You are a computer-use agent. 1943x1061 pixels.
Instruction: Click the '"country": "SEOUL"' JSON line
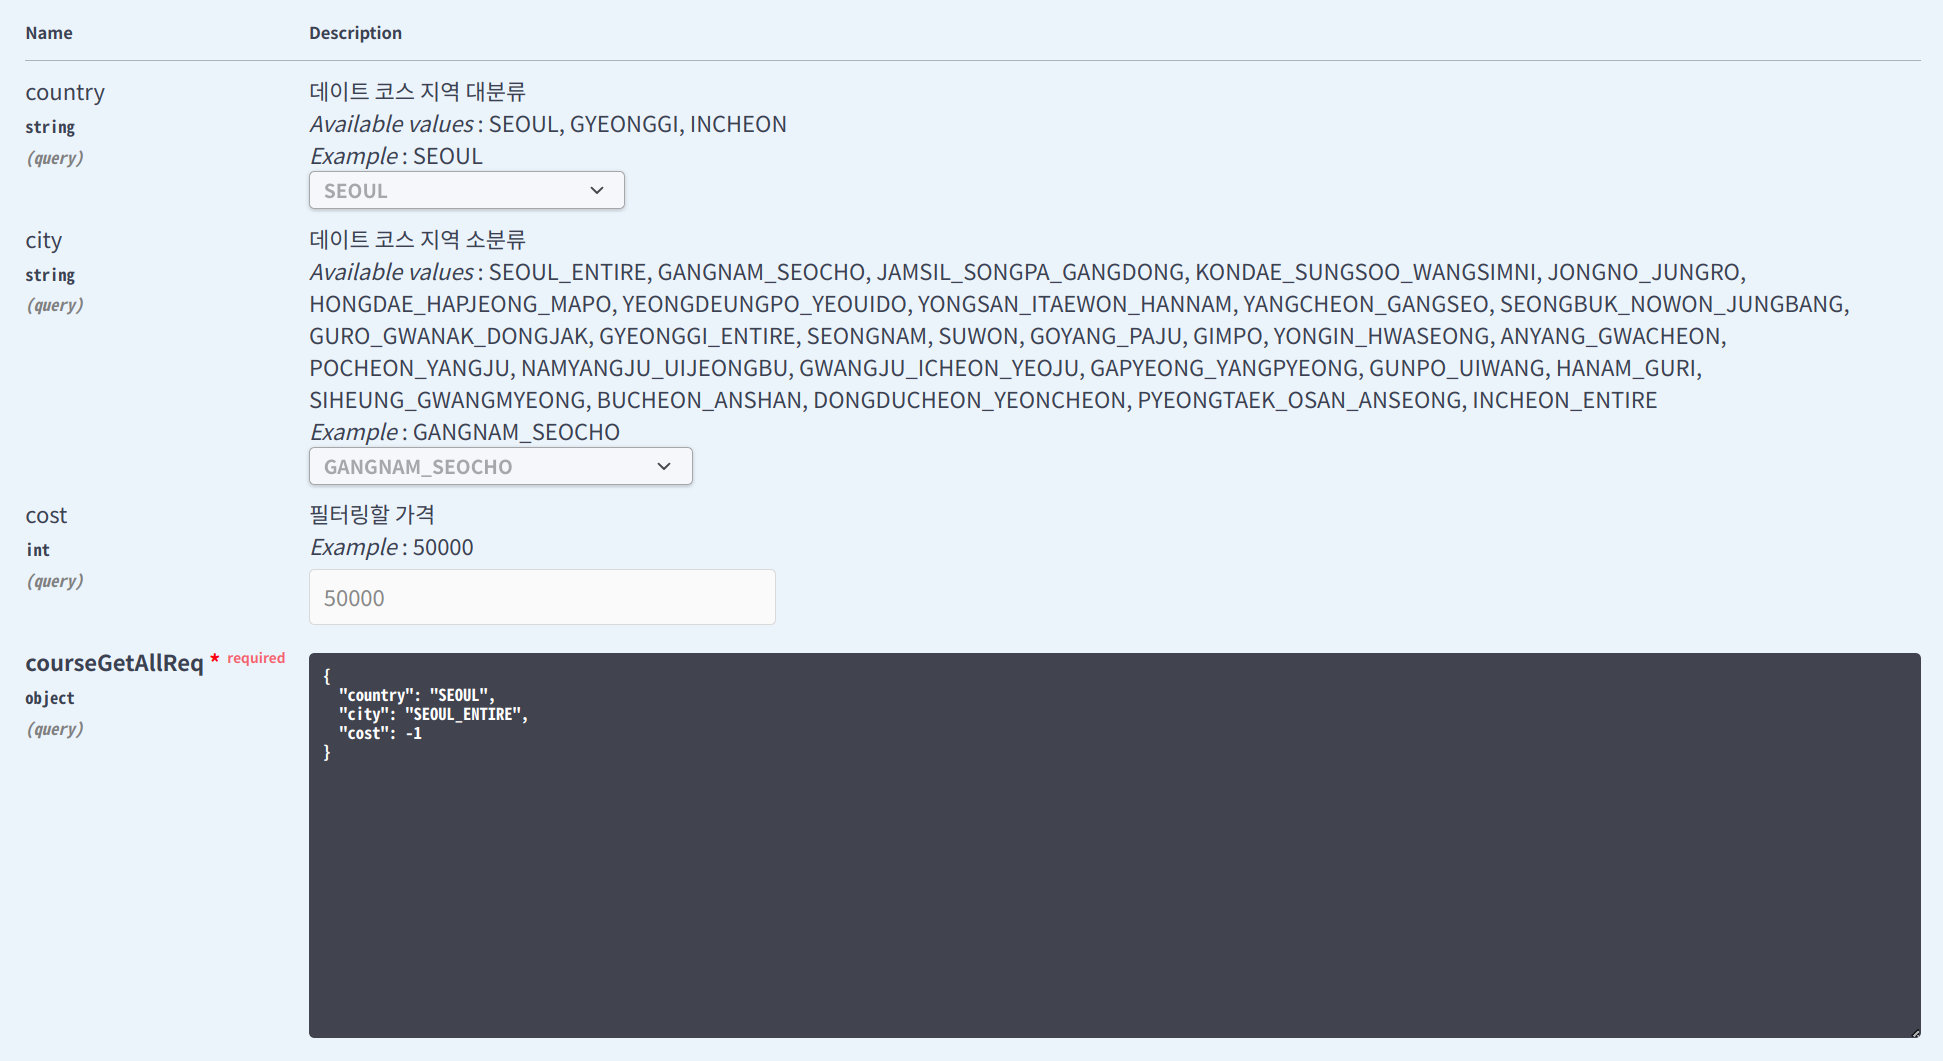coord(416,695)
